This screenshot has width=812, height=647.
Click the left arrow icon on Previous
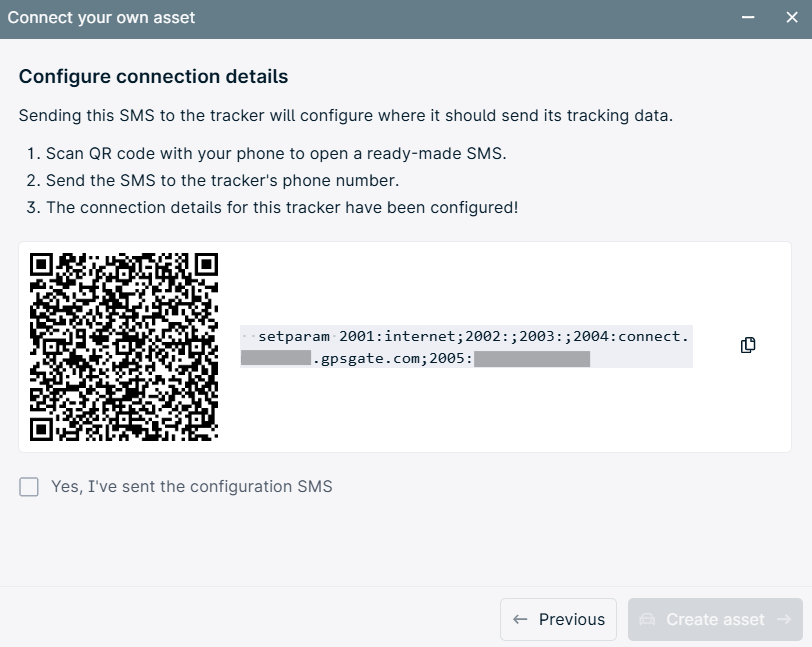[520, 620]
